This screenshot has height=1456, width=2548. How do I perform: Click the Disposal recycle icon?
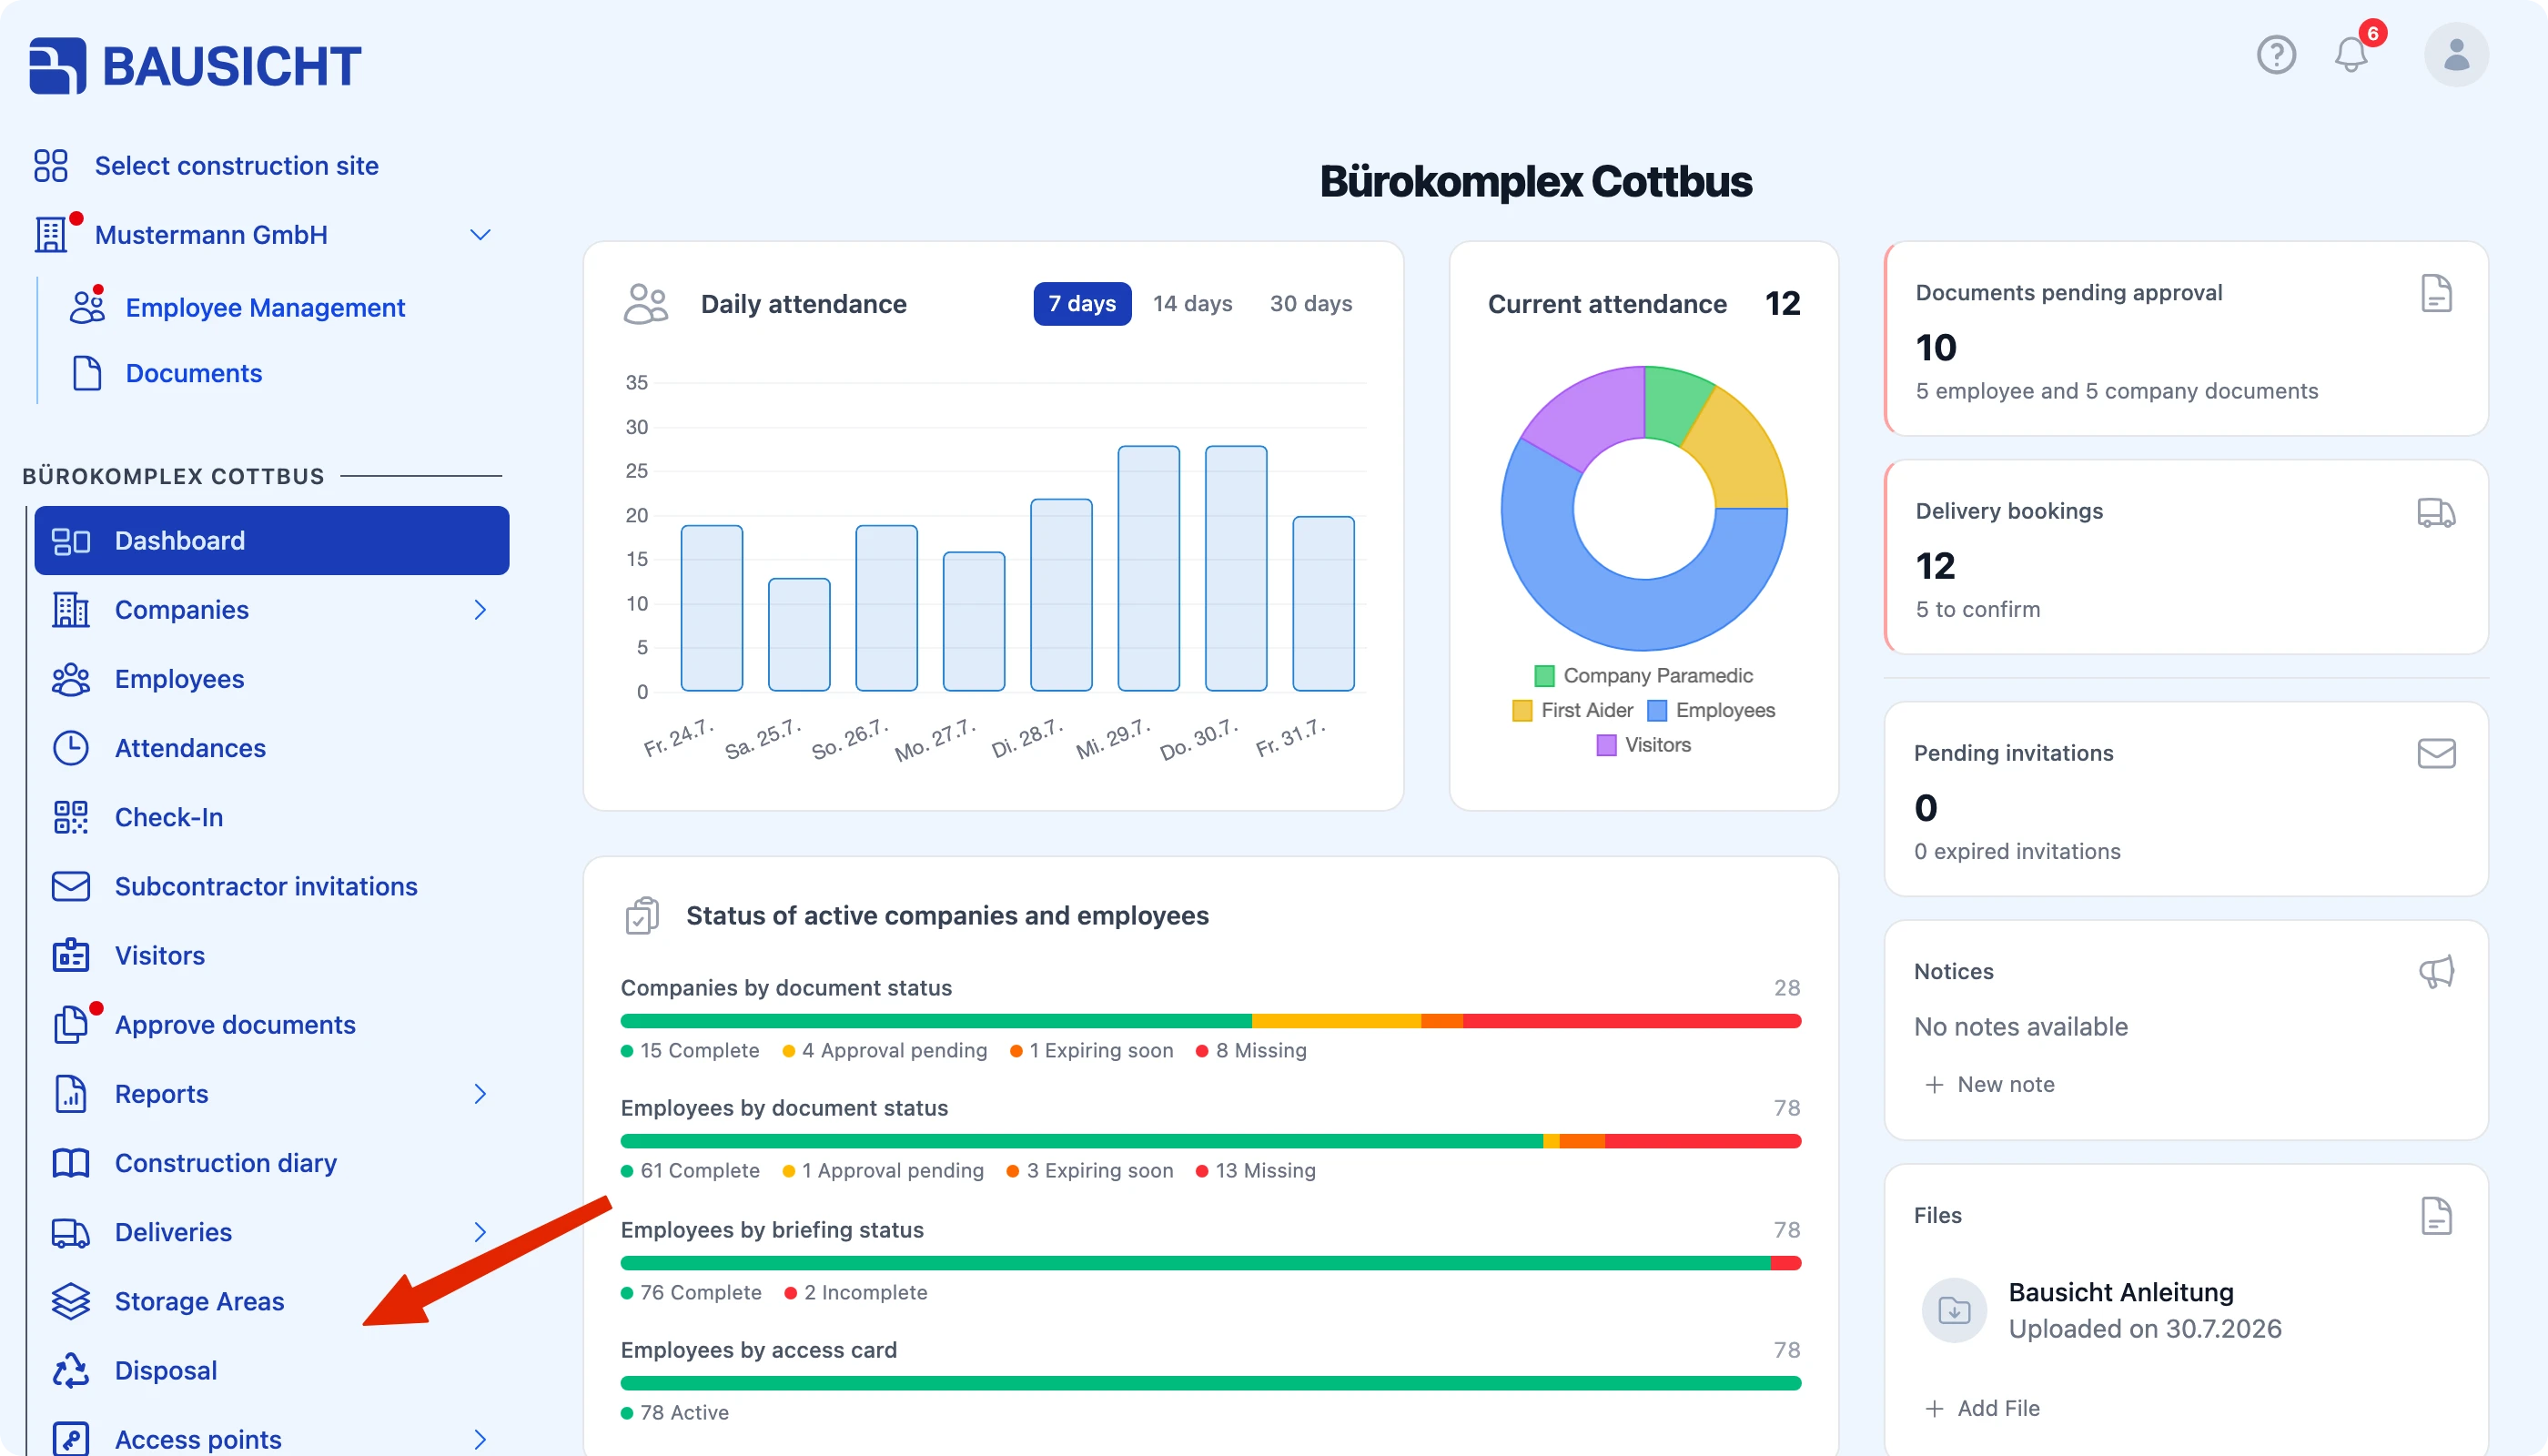(x=70, y=1370)
